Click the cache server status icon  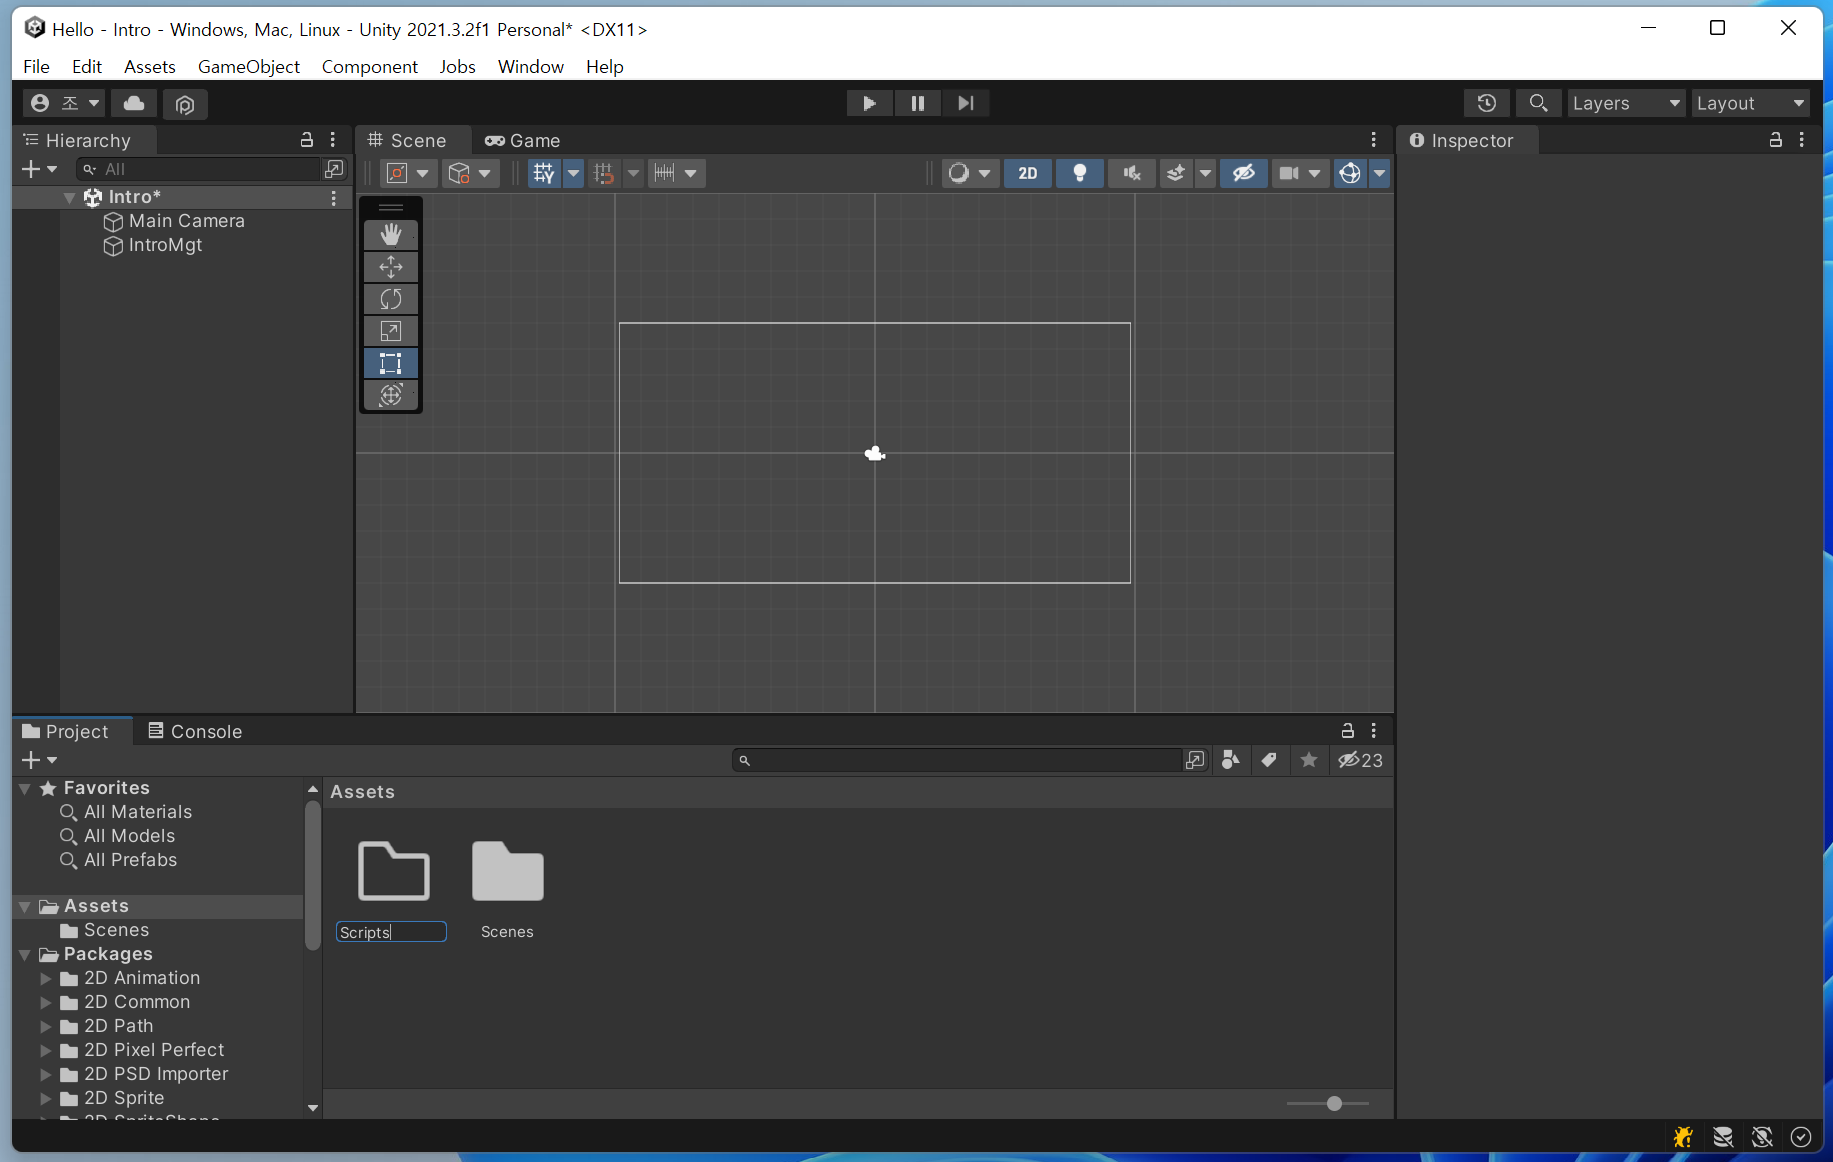point(1723,1137)
